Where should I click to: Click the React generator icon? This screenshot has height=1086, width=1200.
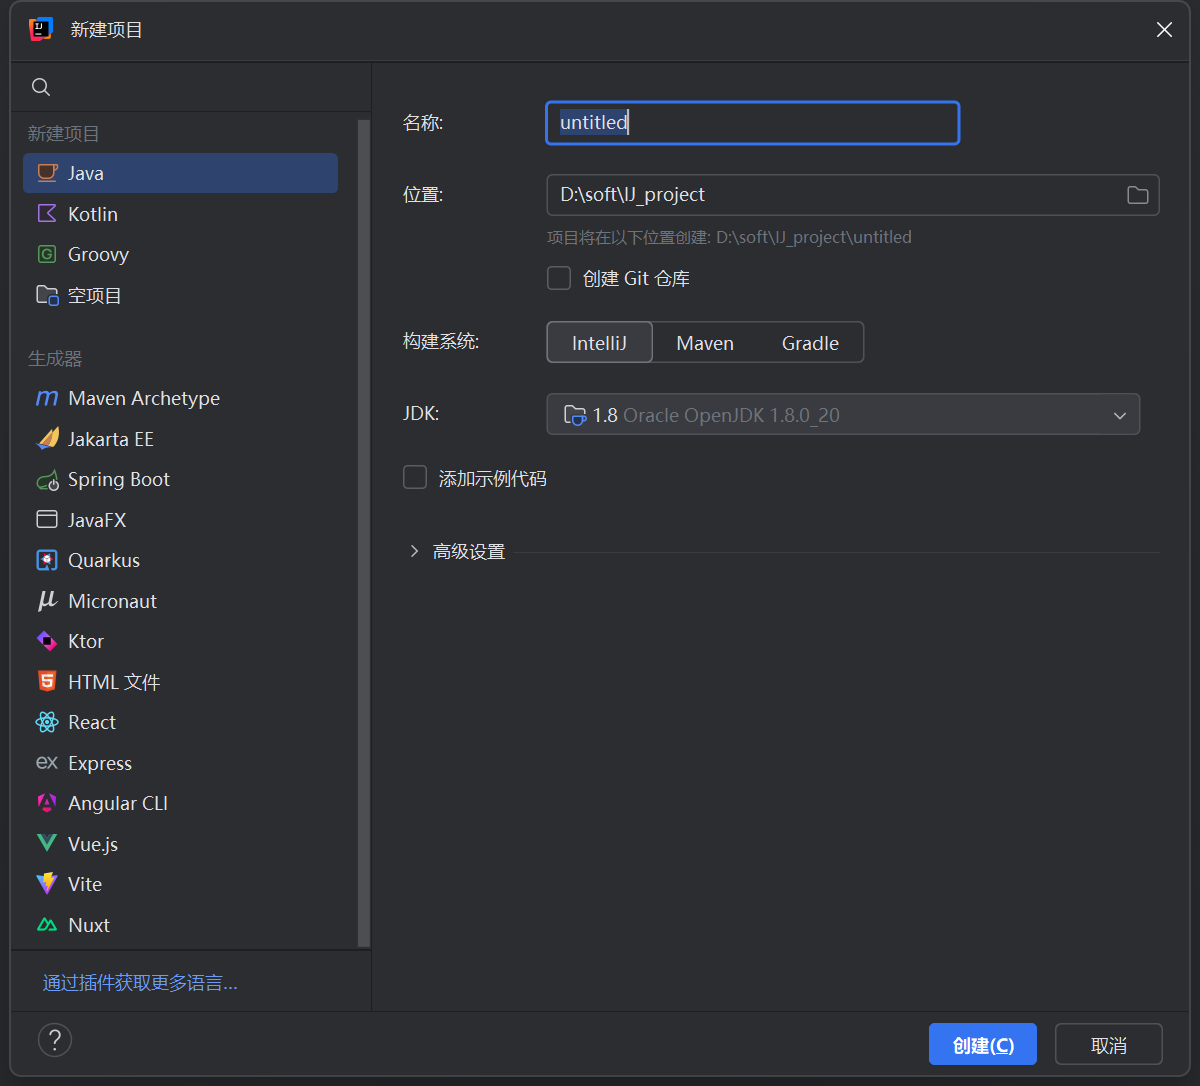[x=46, y=721]
